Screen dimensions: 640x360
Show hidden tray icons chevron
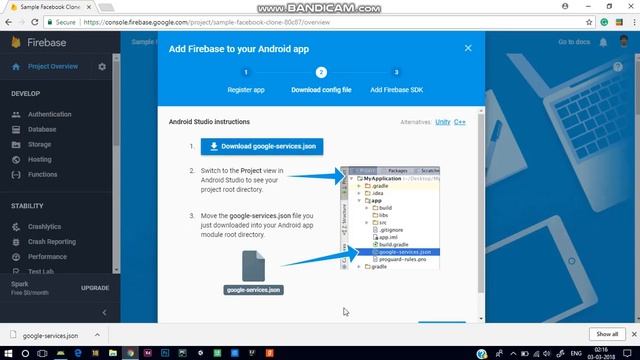pyautogui.click(x=513, y=353)
